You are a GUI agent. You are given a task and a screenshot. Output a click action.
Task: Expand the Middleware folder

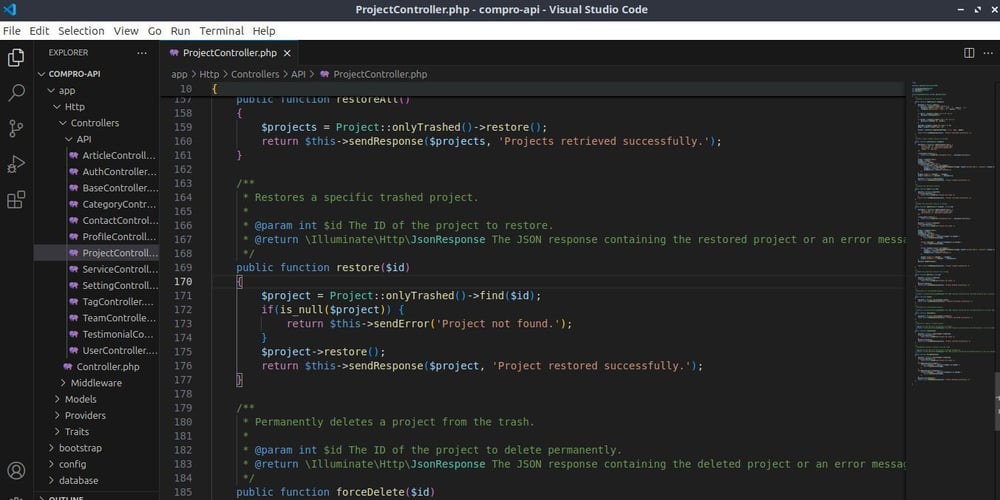(x=96, y=383)
